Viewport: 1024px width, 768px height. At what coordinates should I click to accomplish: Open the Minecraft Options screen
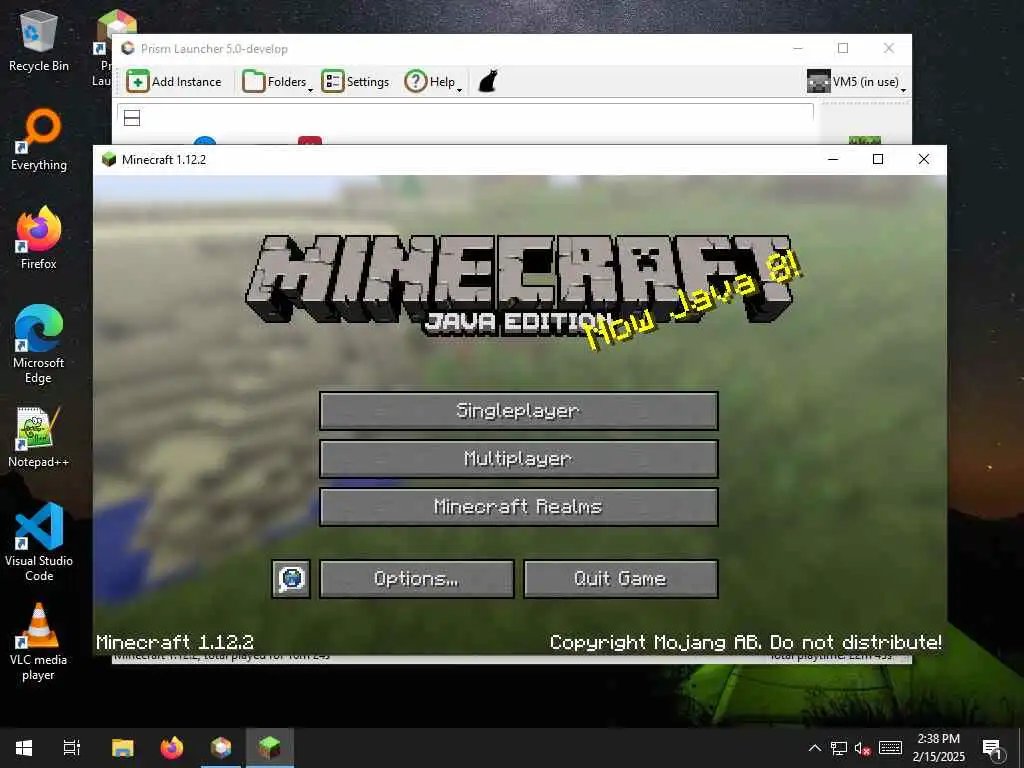coord(417,579)
